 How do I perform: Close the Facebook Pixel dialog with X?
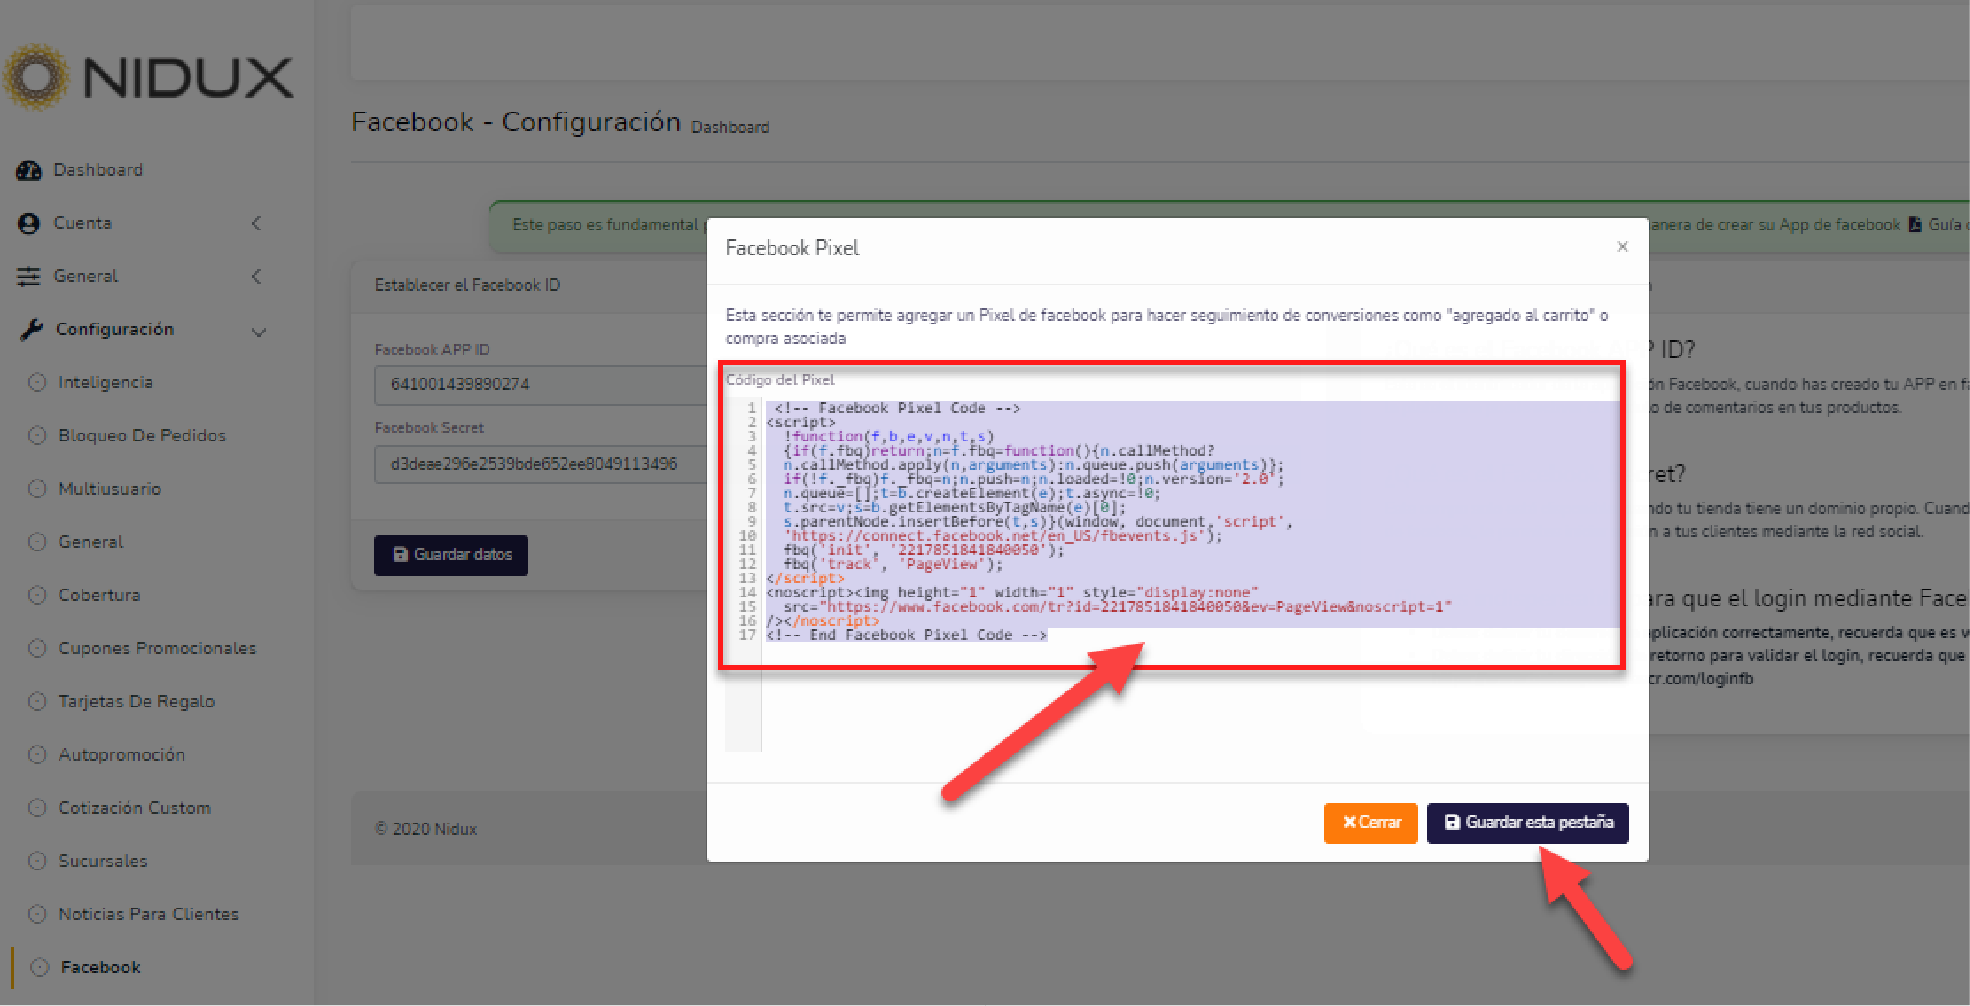[x=1622, y=247]
